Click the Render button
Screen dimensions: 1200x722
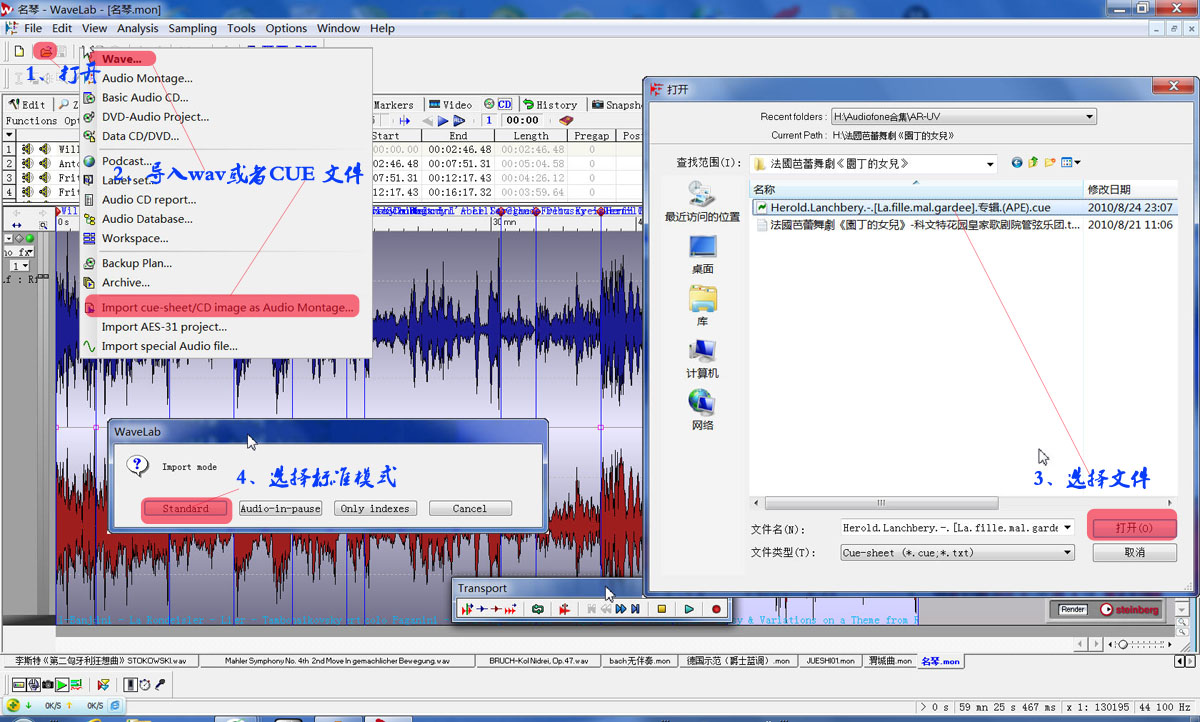[1072, 609]
